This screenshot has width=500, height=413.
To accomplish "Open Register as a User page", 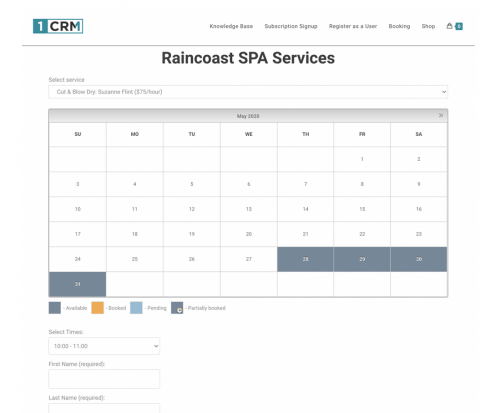I will pos(353,26).
